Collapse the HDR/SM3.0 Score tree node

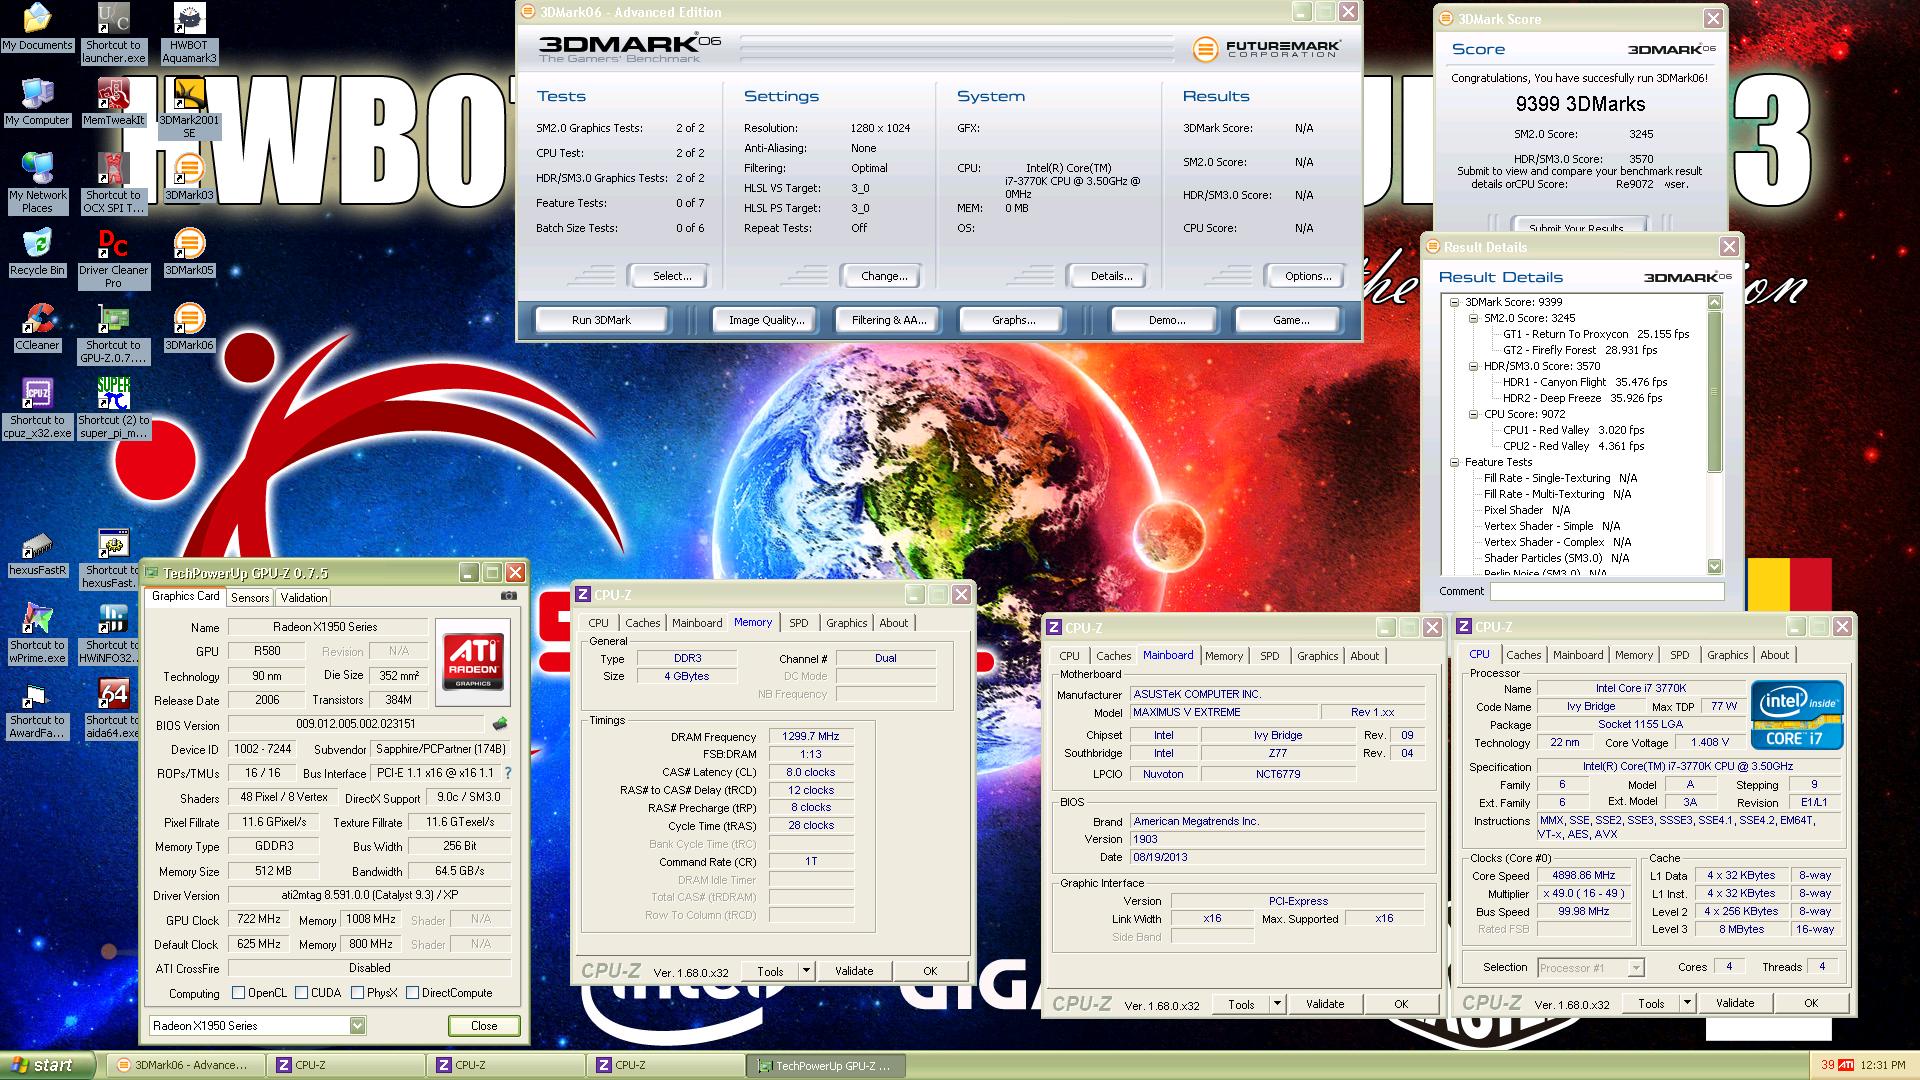coord(1474,366)
